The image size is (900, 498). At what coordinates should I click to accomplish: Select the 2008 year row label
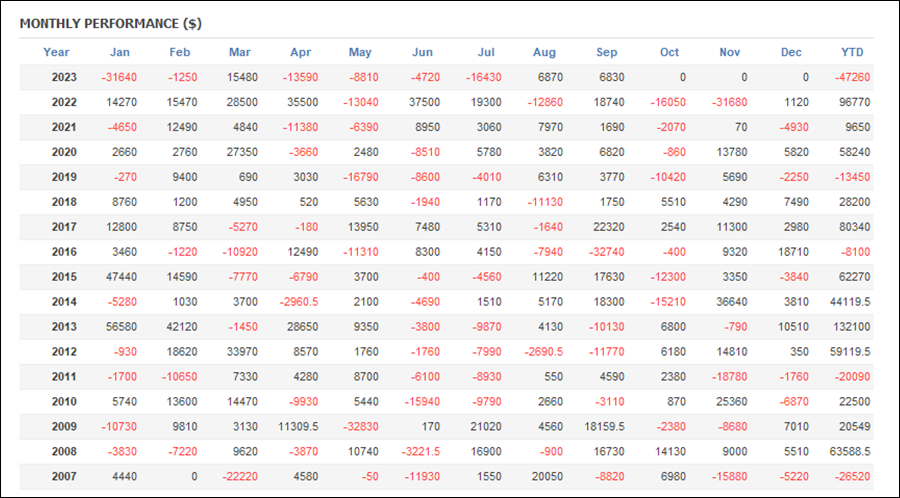(64, 452)
